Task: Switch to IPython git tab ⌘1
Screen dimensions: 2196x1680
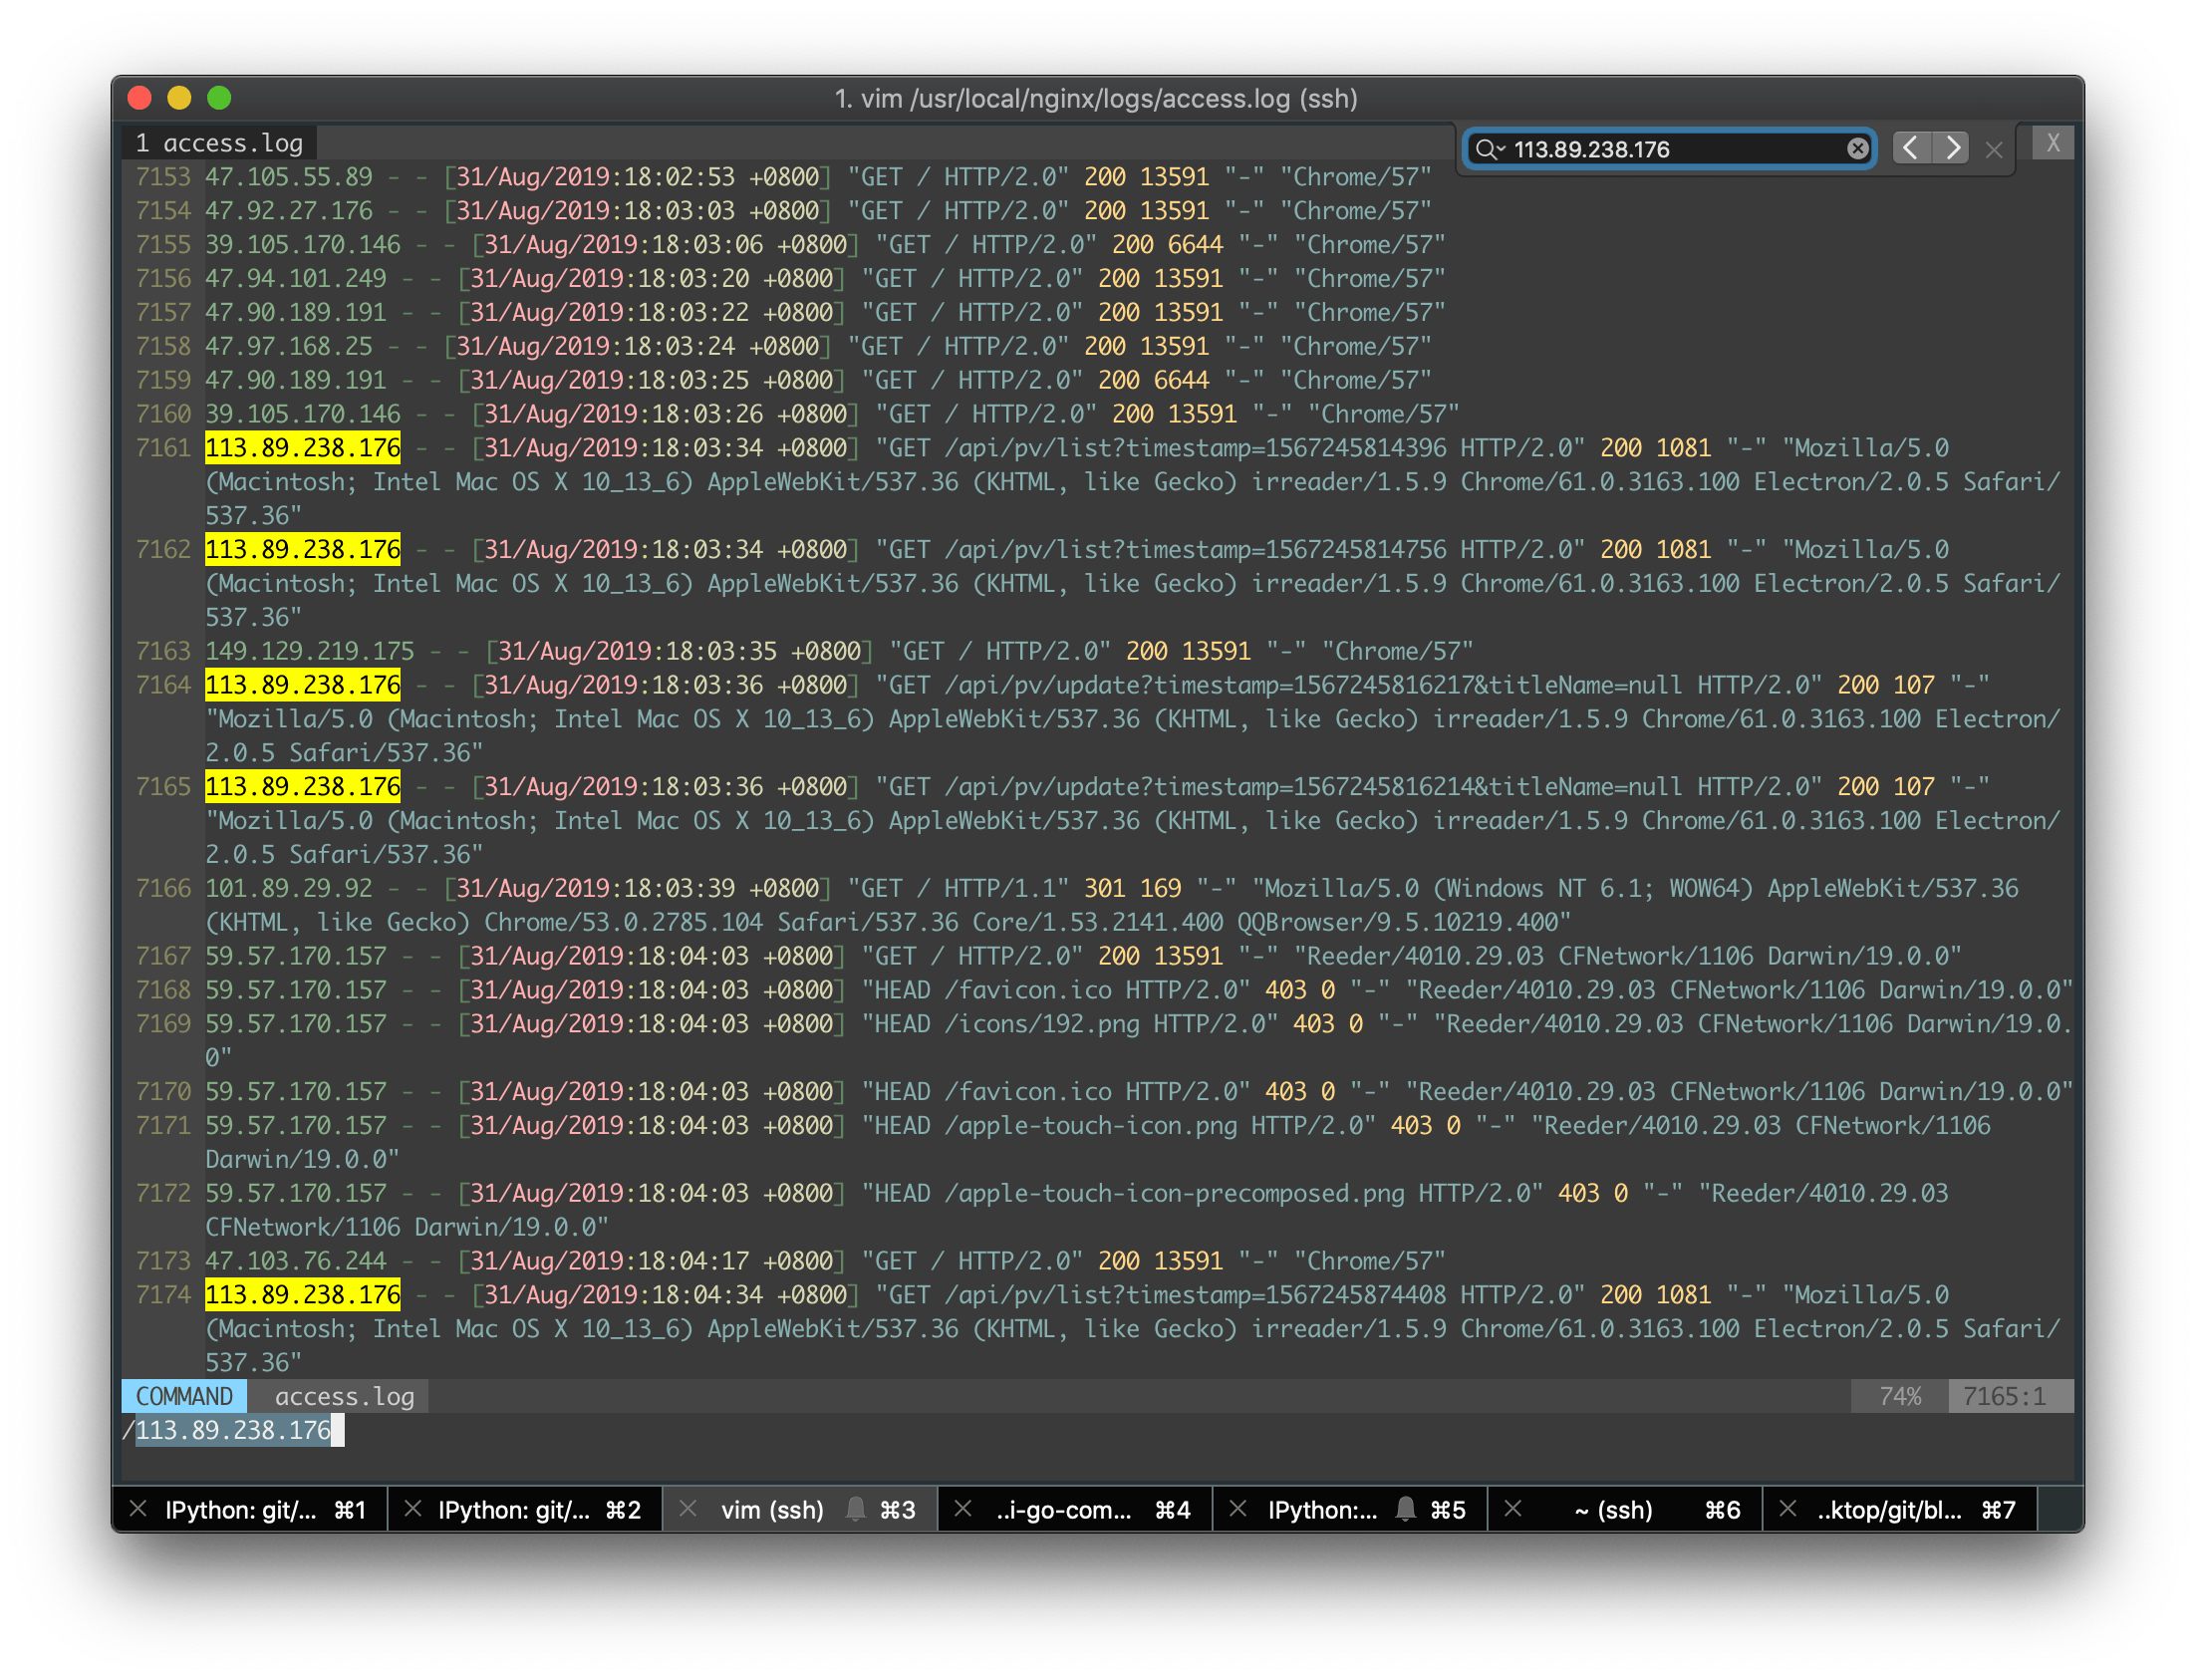Action: pyautogui.click(x=252, y=1510)
